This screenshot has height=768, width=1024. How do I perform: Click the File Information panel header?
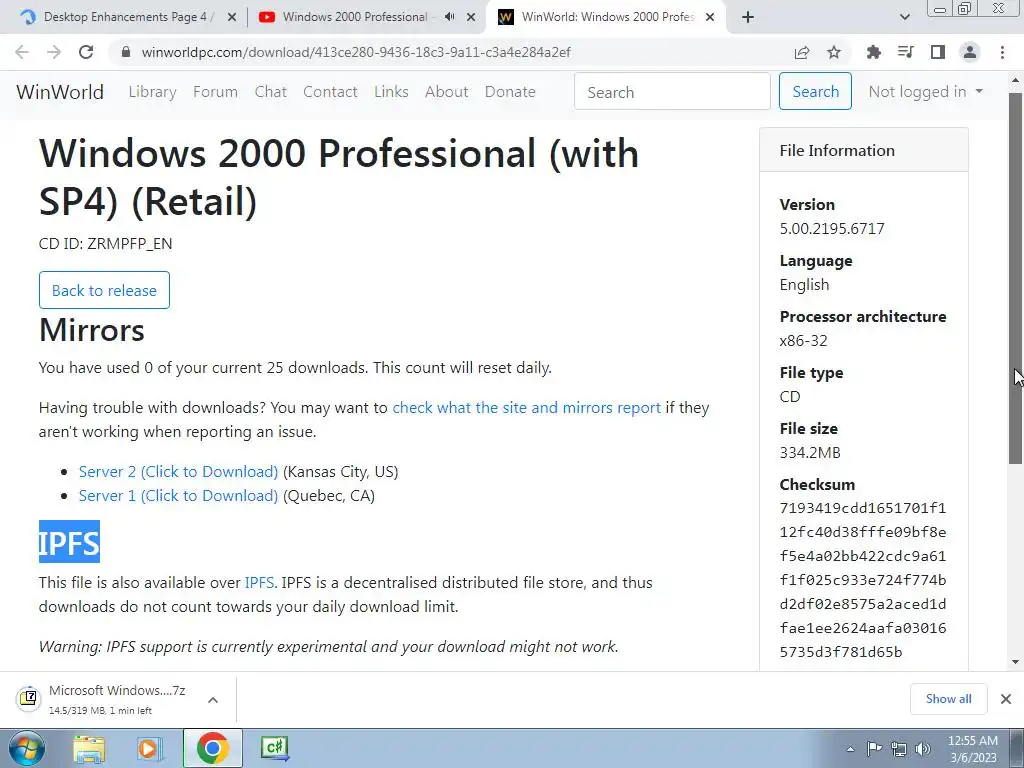pos(863,150)
